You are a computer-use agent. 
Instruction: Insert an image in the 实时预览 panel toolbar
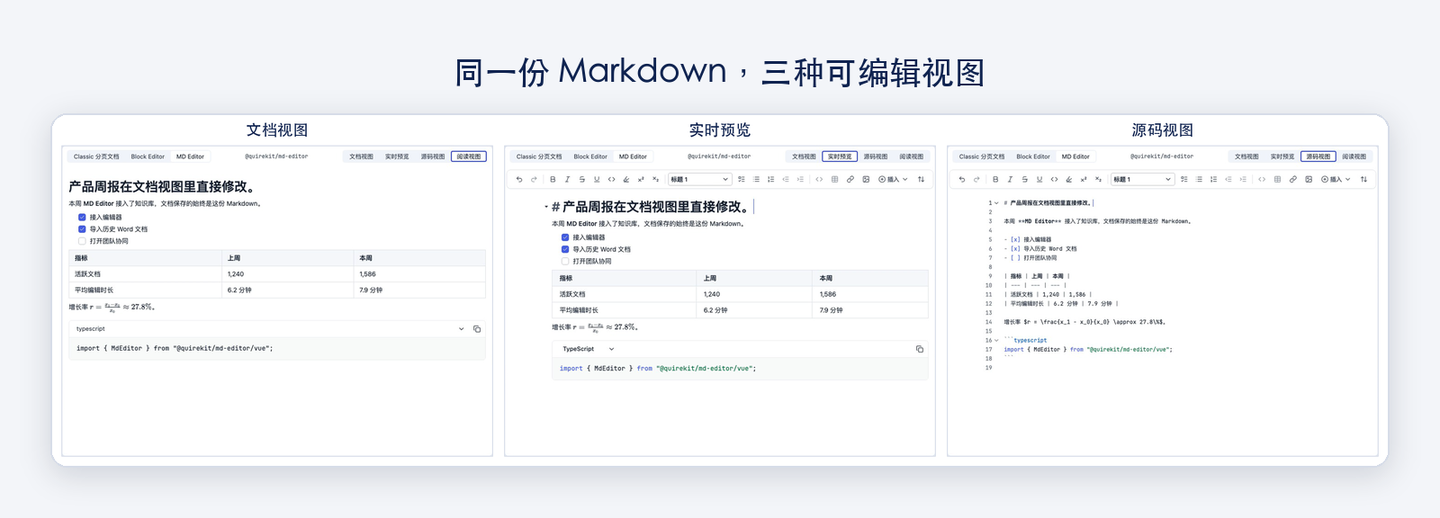tap(866, 179)
